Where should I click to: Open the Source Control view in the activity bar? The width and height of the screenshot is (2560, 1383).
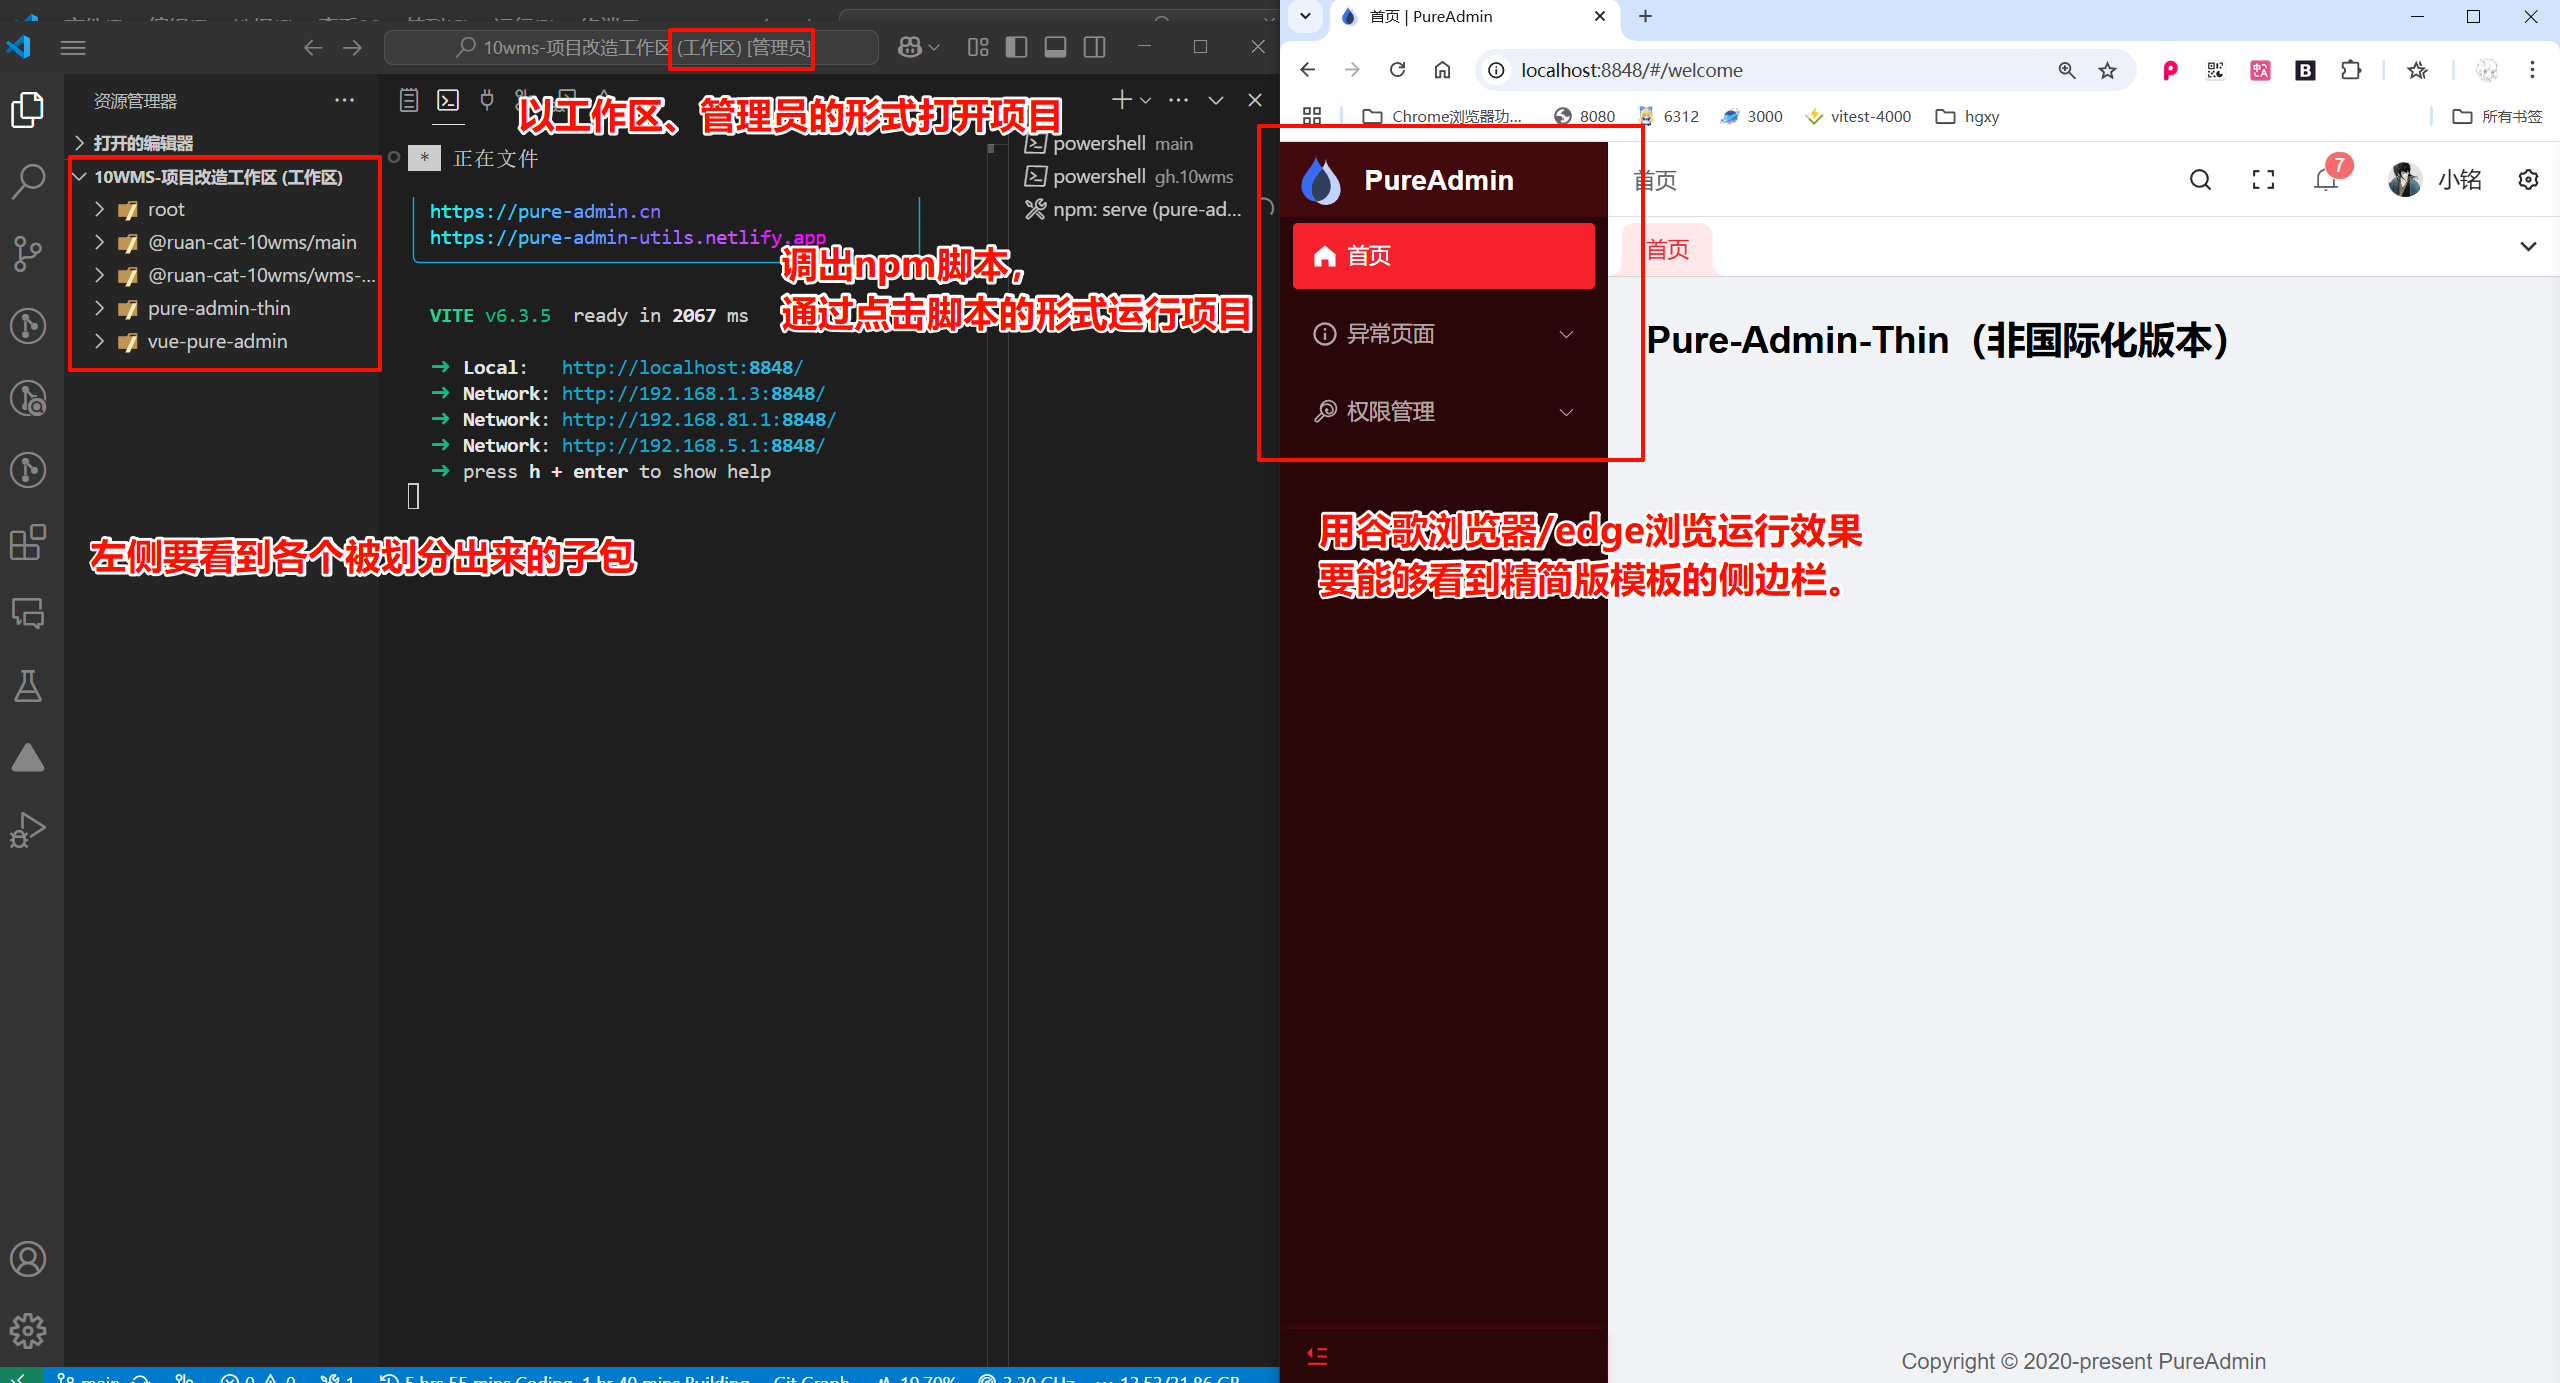pos(28,254)
